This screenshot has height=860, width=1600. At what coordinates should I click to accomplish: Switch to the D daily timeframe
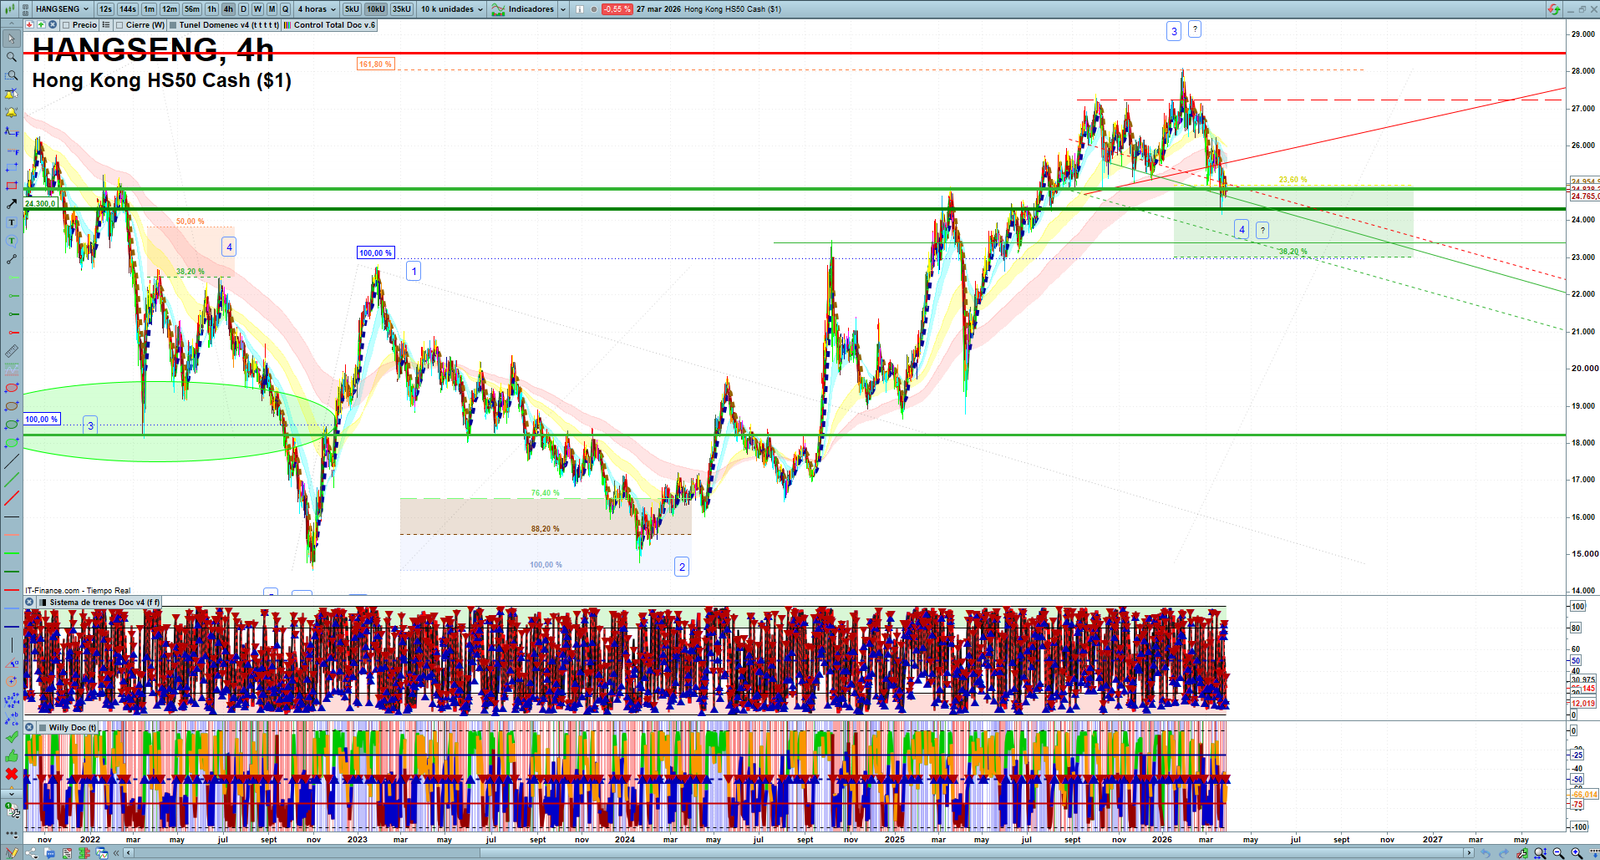[x=243, y=9]
